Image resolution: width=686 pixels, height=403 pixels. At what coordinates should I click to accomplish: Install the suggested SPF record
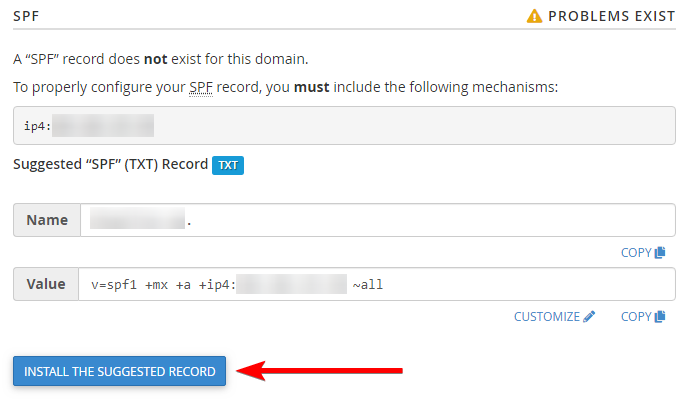pyautogui.click(x=119, y=371)
